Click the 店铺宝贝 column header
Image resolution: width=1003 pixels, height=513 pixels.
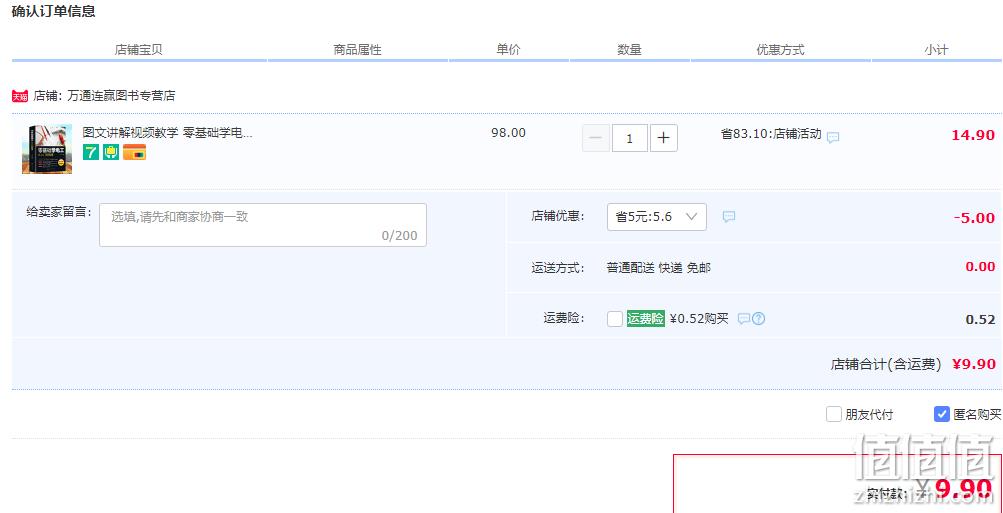(x=139, y=50)
